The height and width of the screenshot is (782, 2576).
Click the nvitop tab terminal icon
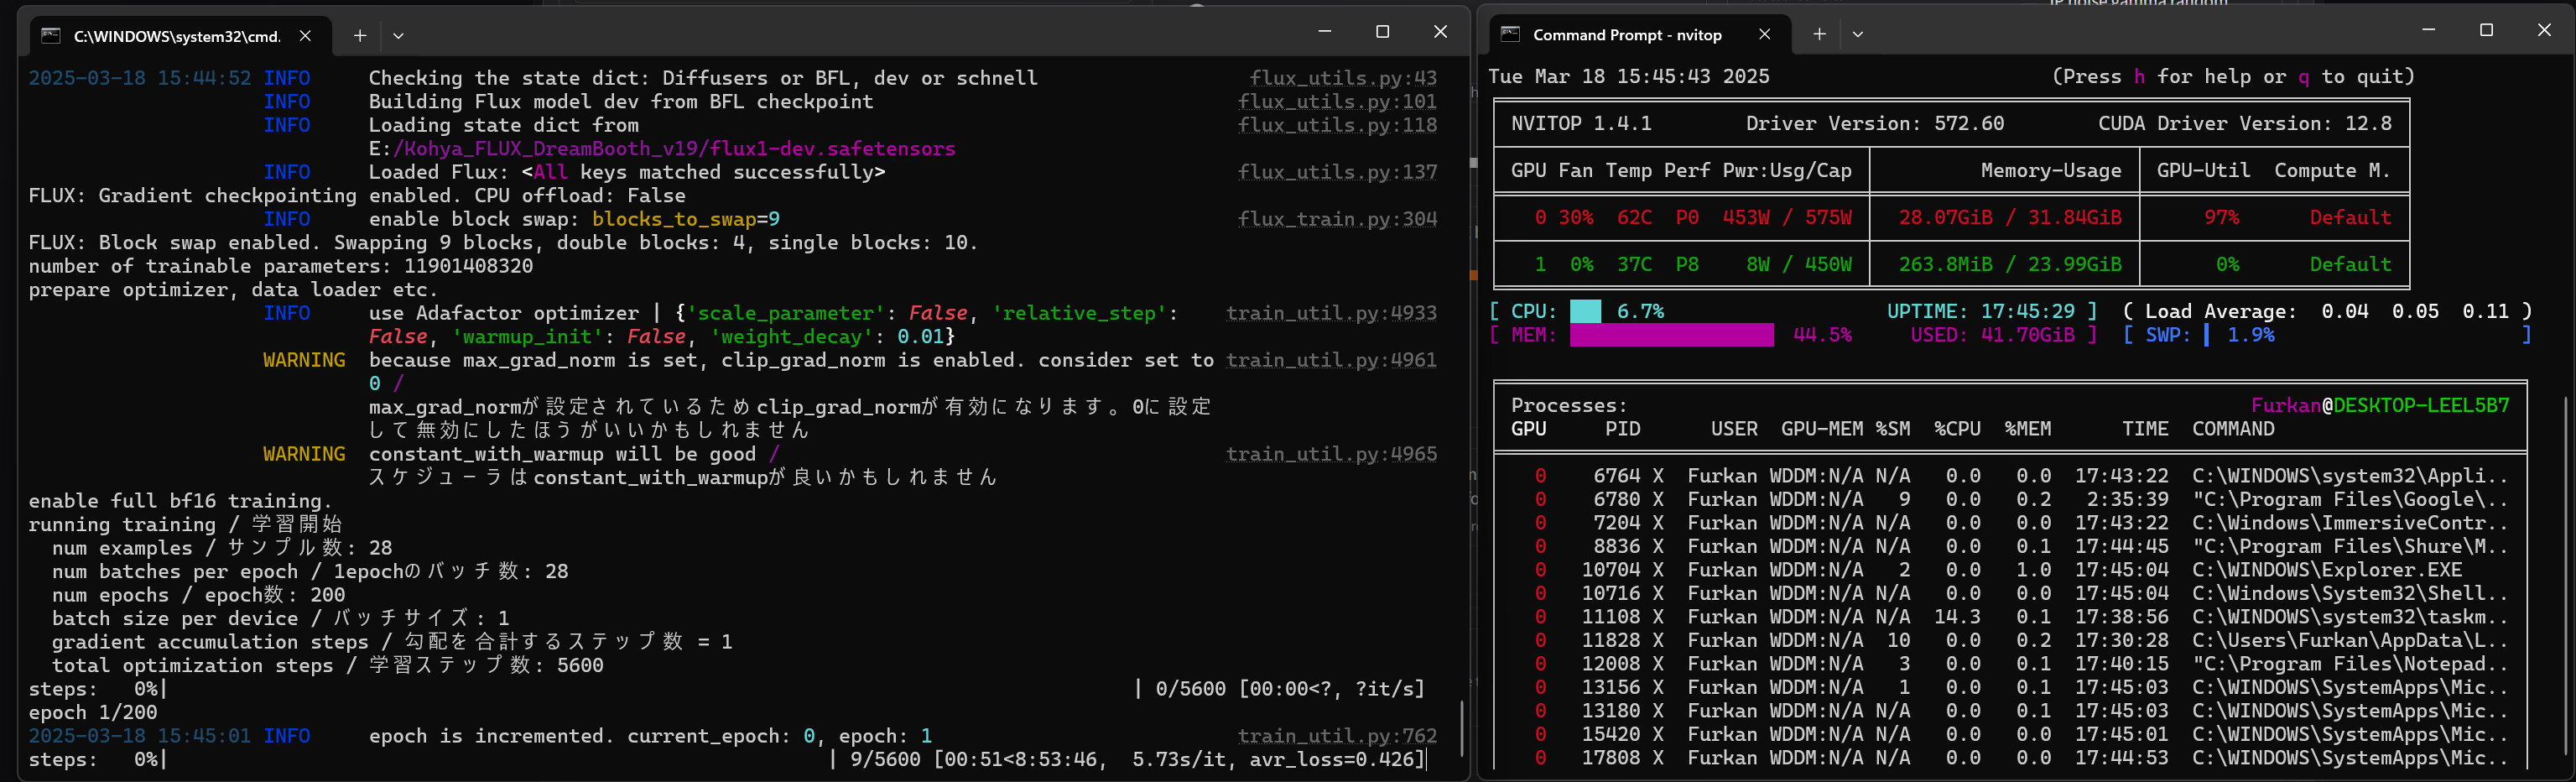[1510, 35]
